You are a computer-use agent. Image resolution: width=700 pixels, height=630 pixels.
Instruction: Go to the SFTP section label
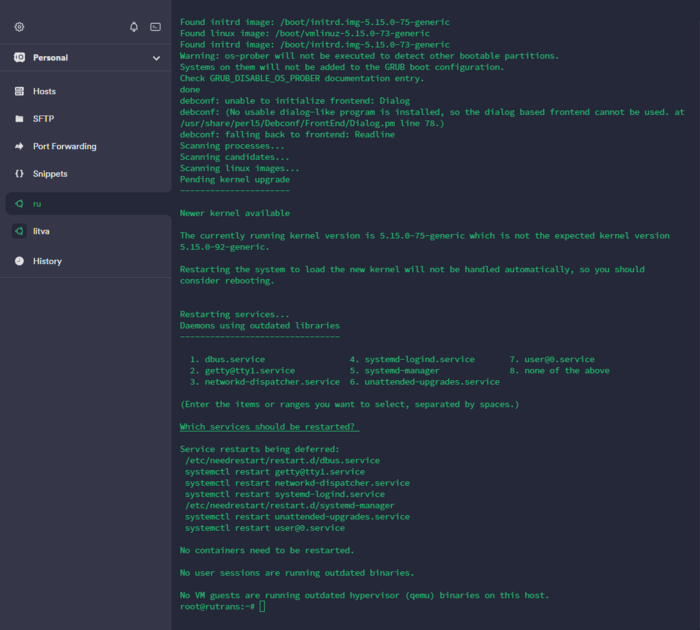pyautogui.click(x=43, y=118)
